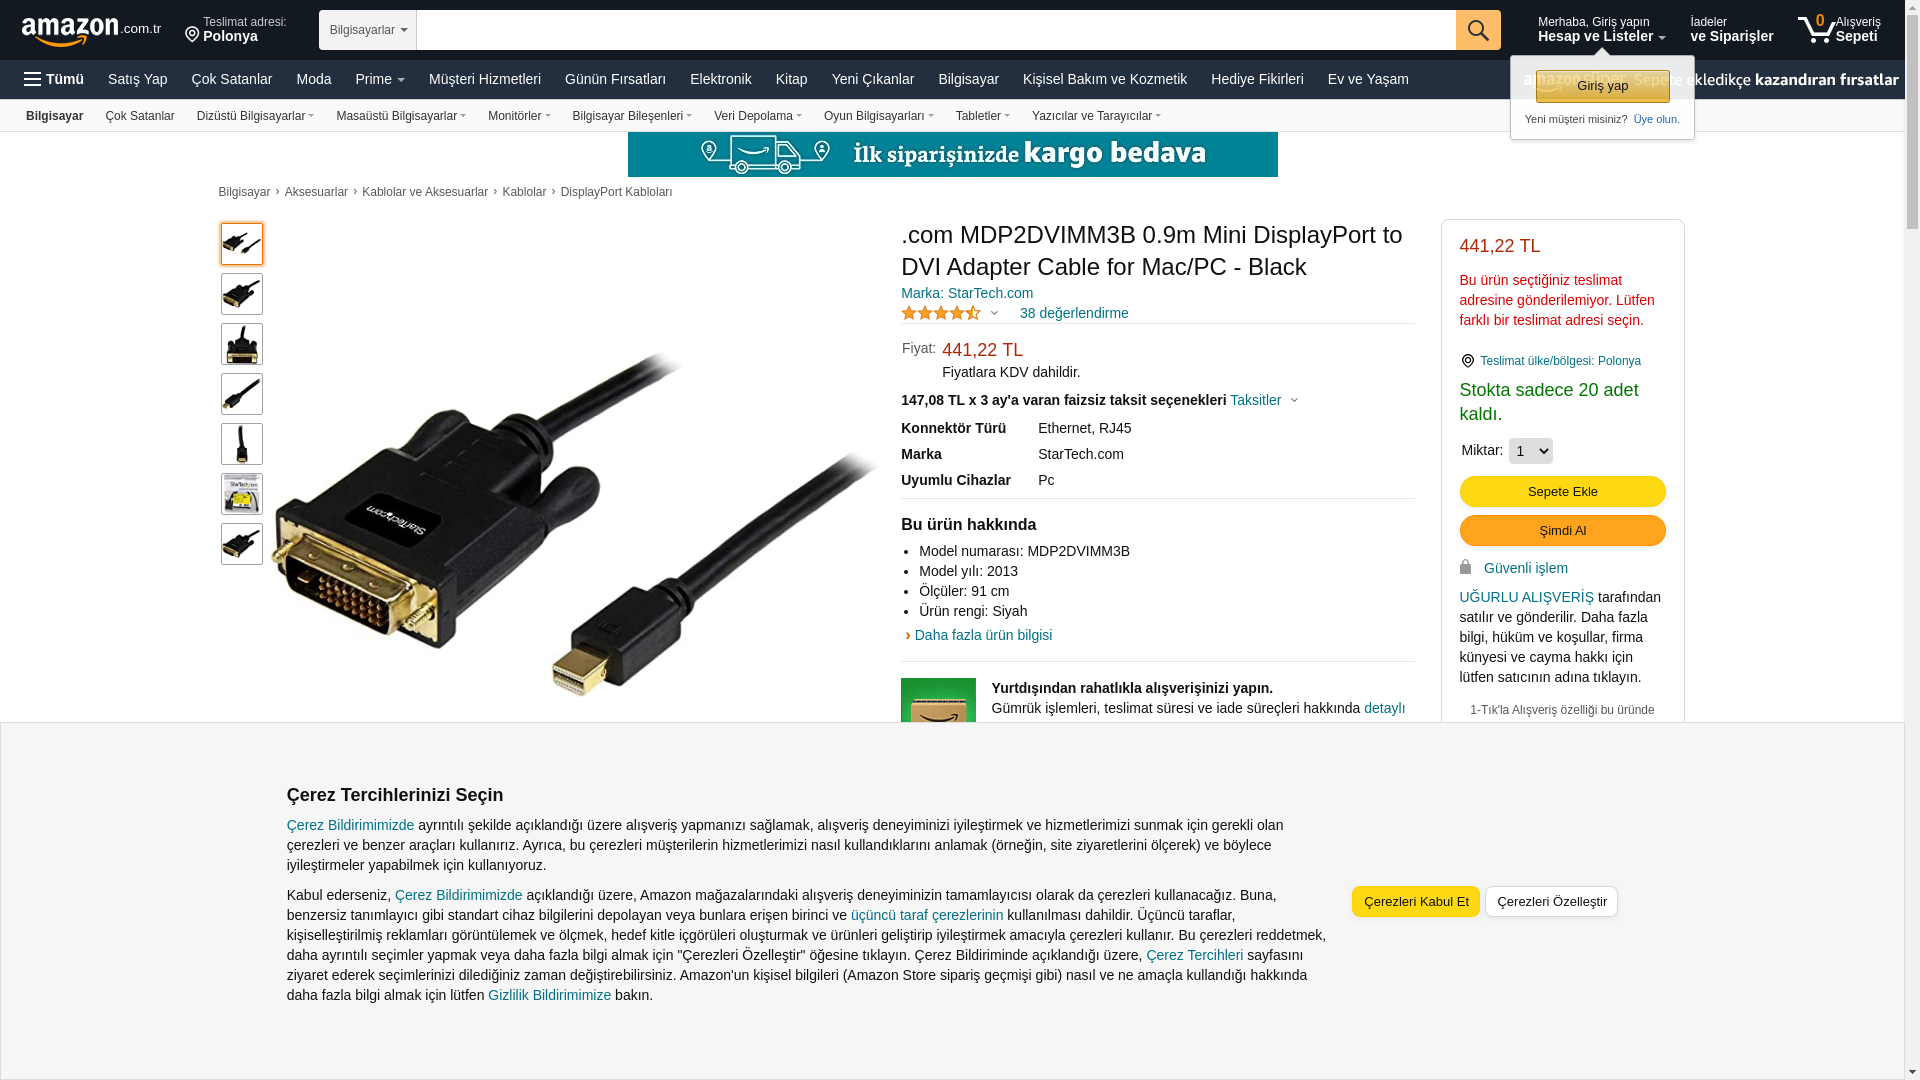
Task: Open the Tümü hamburger menu
Action: [x=54, y=79]
